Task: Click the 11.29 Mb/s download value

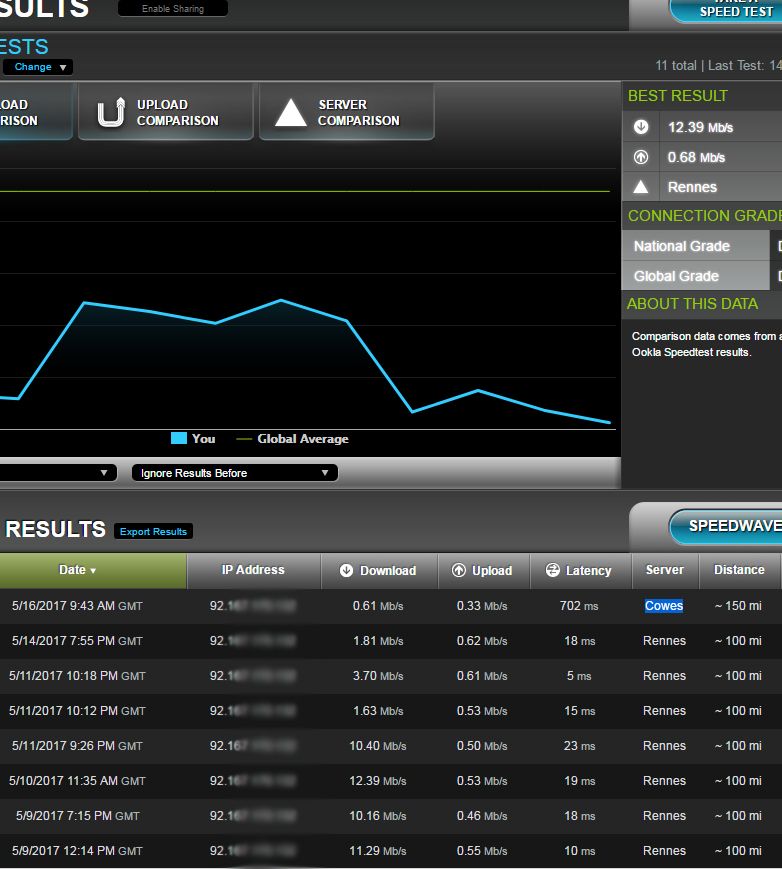Action: point(378,850)
